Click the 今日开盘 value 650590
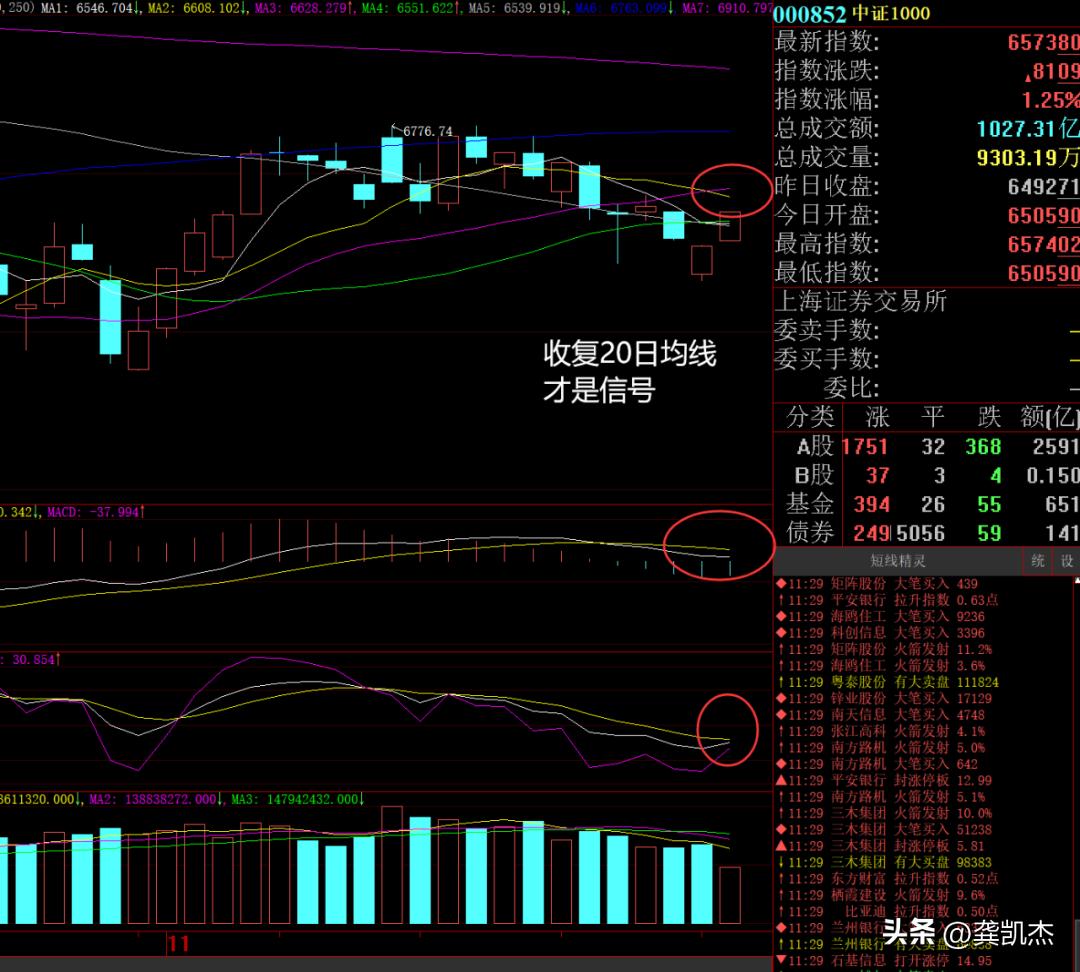Viewport: 1080px width, 972px height. point(1043,215)
